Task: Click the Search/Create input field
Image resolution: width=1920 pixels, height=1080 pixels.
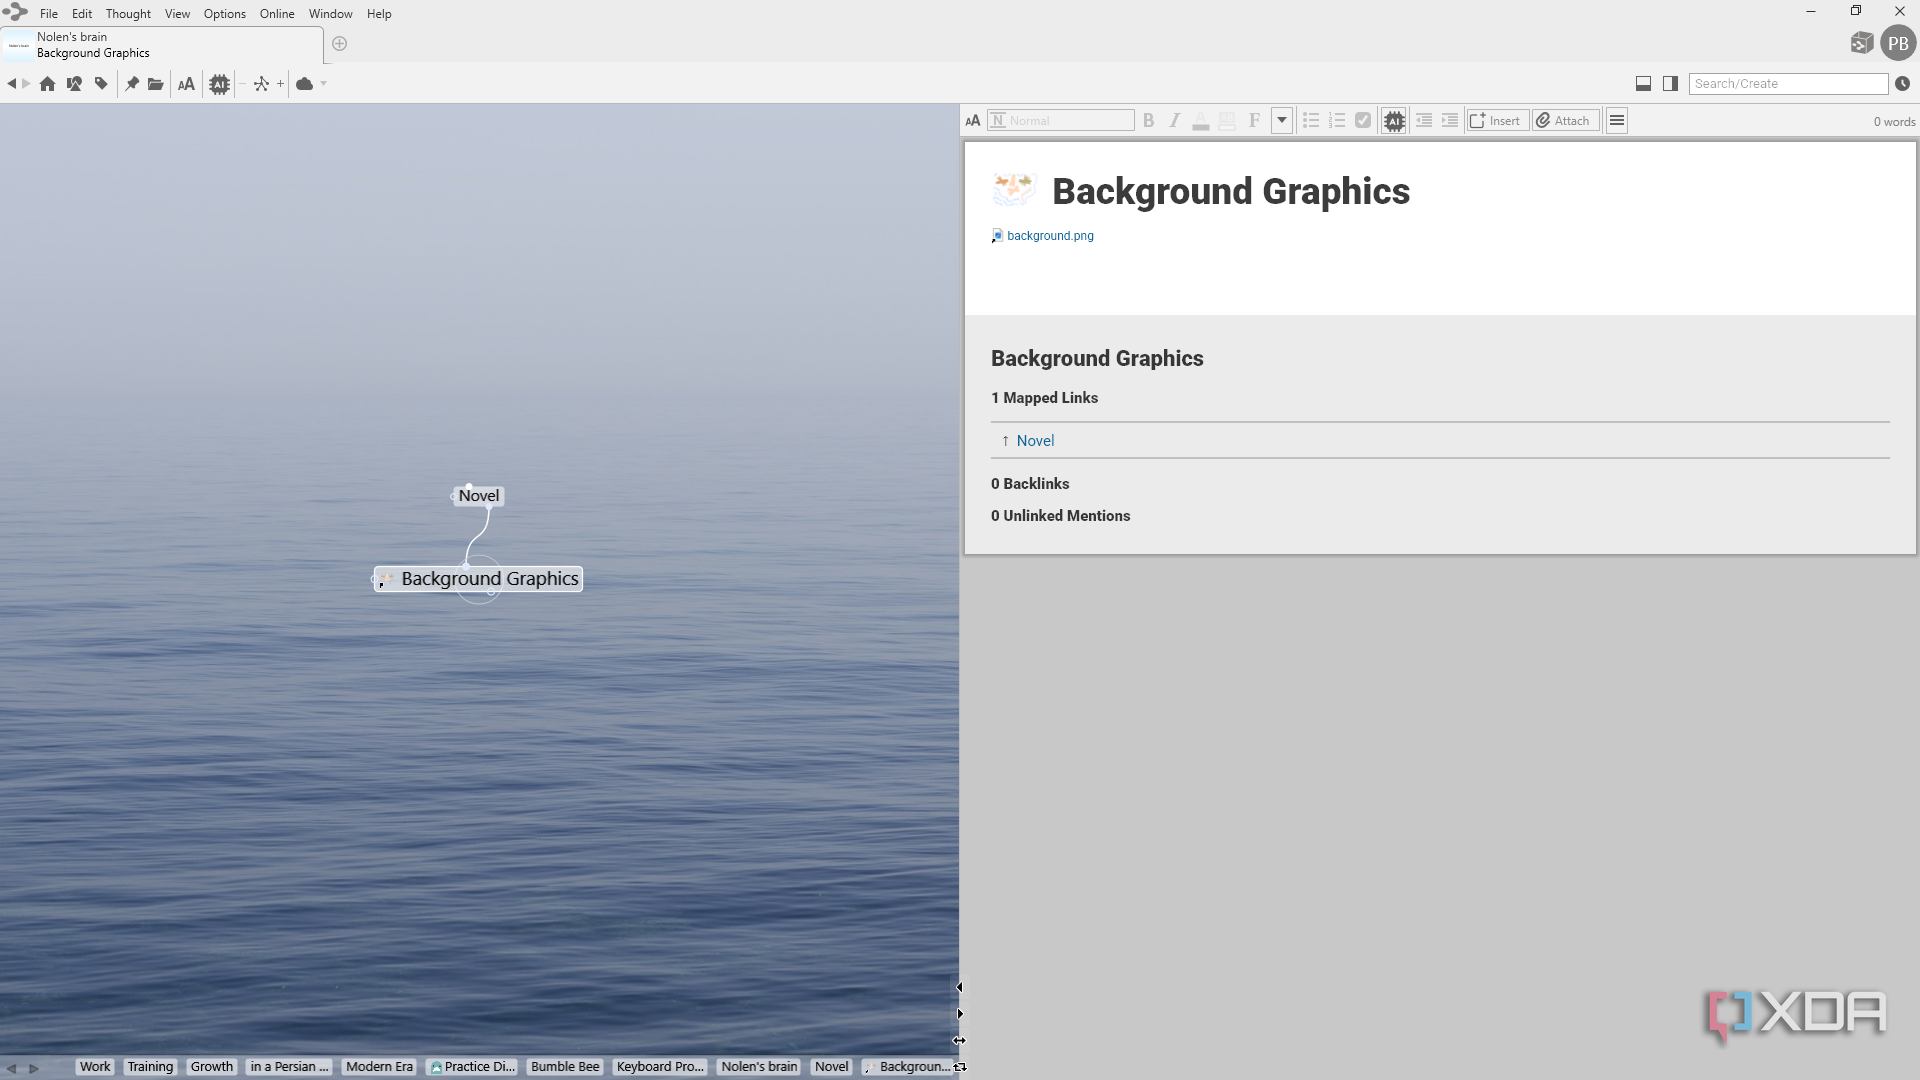Action: pos(1788,84)
